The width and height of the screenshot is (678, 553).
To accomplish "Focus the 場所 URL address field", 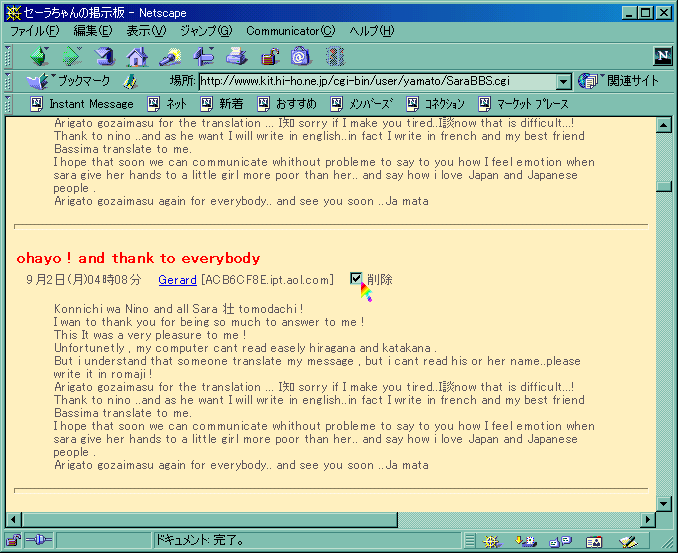I will point(377,81).
